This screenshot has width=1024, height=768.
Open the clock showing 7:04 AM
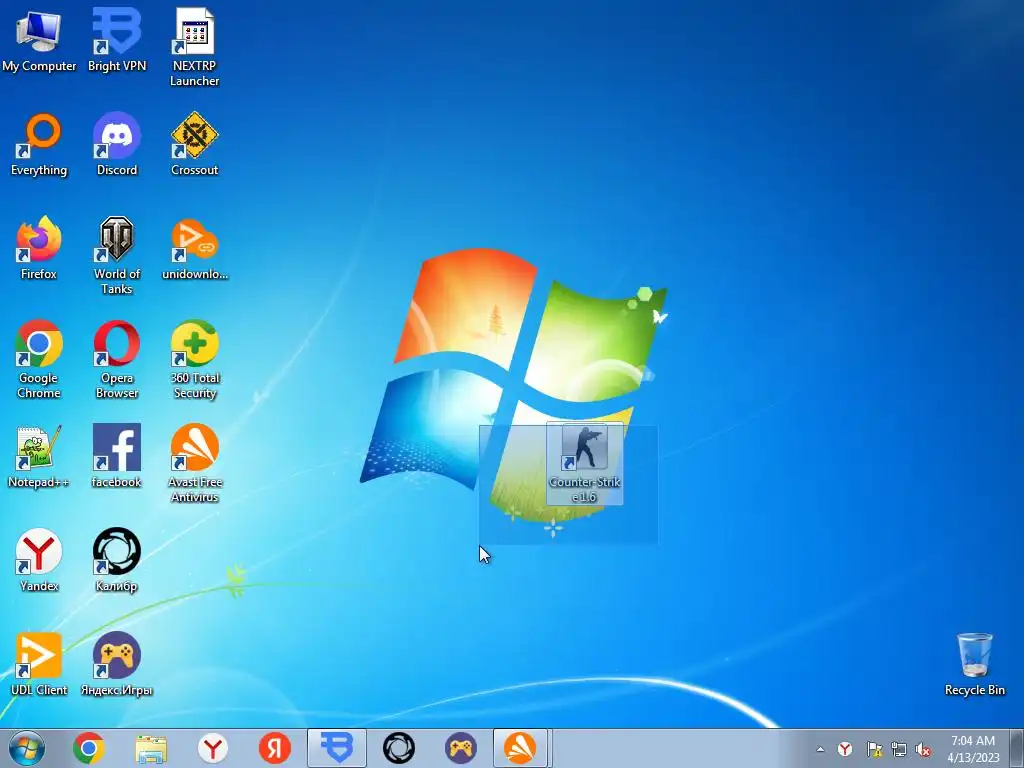tap(973, 748)
